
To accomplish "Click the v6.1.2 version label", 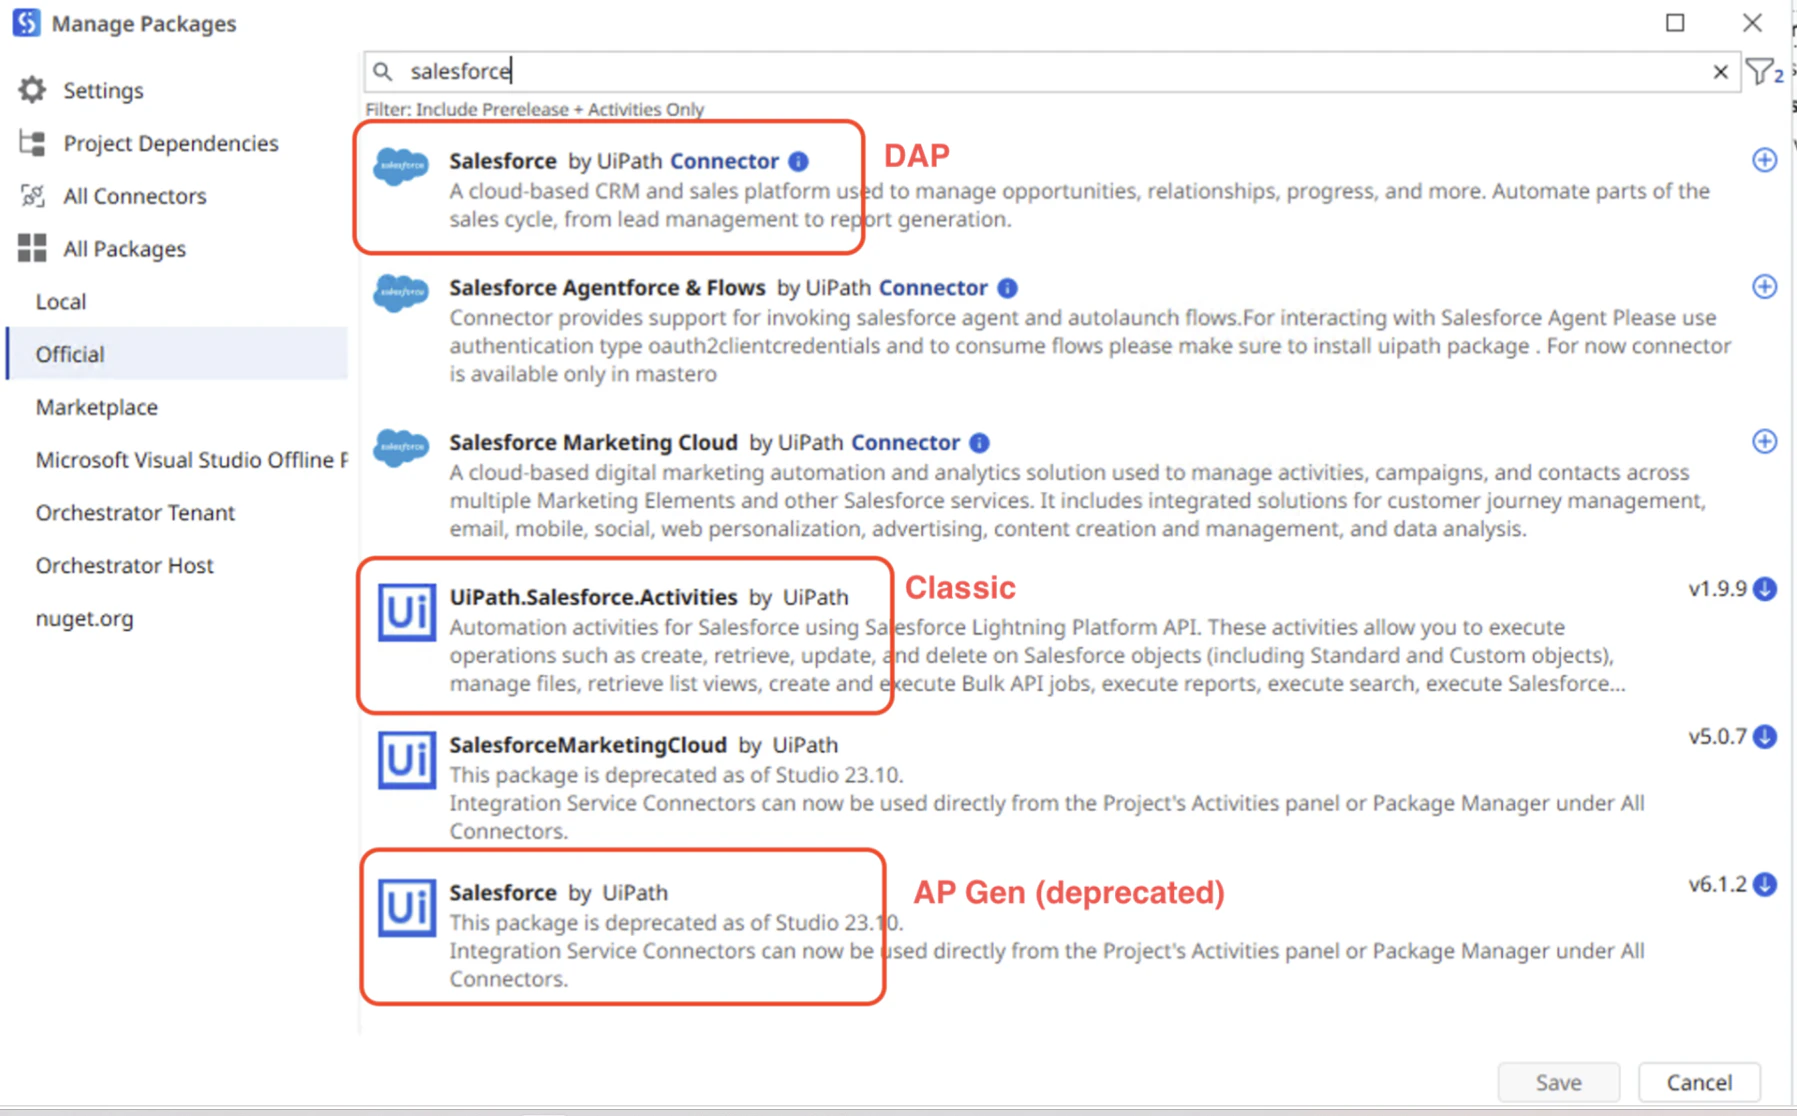I will [1717, 885].
